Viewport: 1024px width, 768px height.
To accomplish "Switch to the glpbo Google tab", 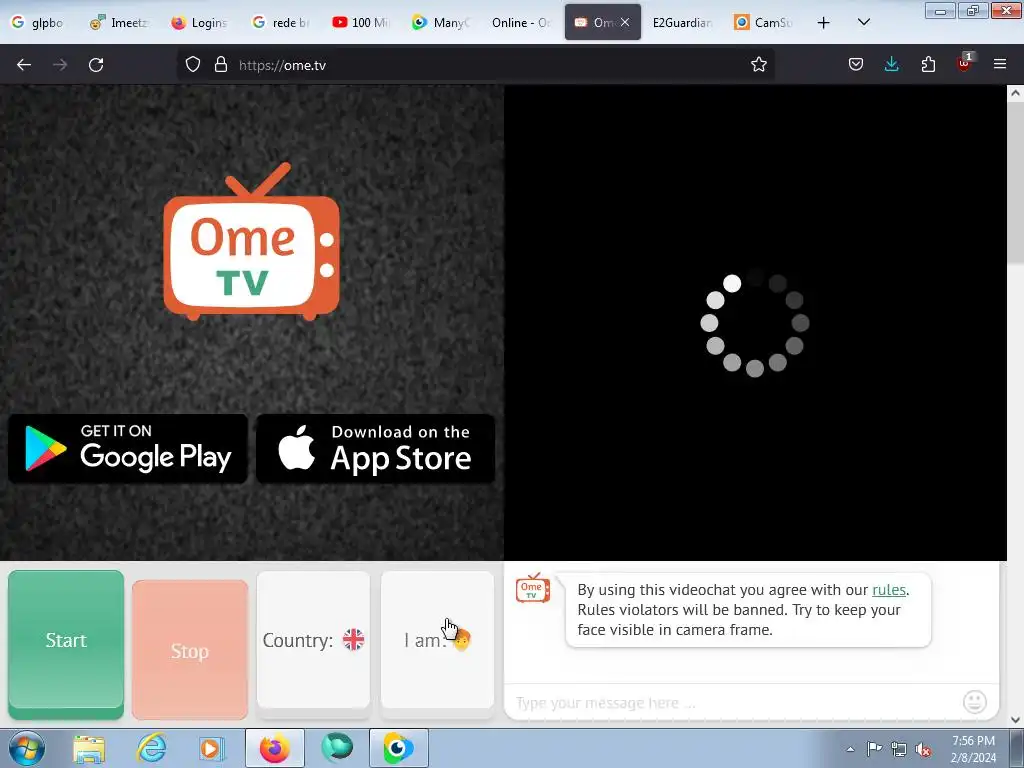I will click(x=38, y=22).
